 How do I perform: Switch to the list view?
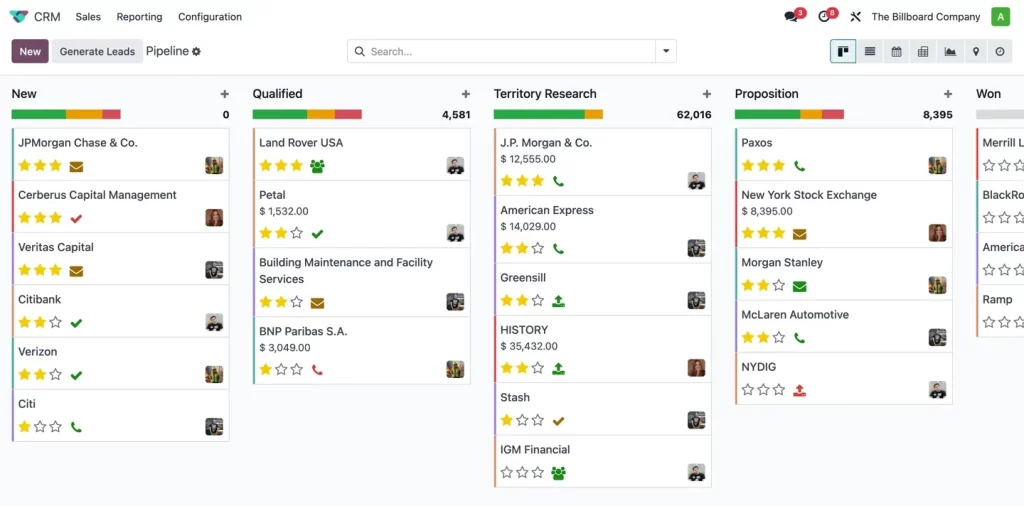pyautogui.click(x=870, y=51)
